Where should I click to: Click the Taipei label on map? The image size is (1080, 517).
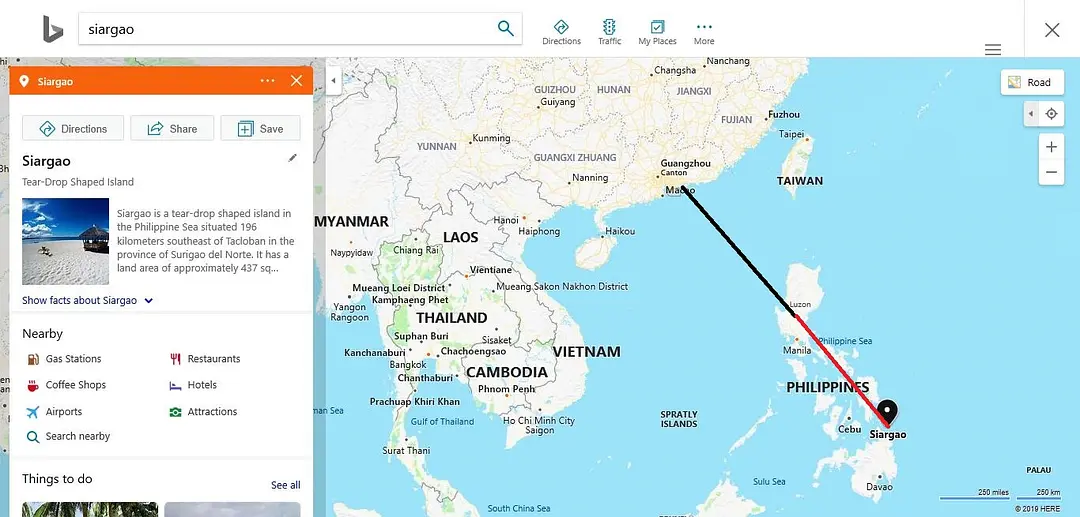pos(791,134)
